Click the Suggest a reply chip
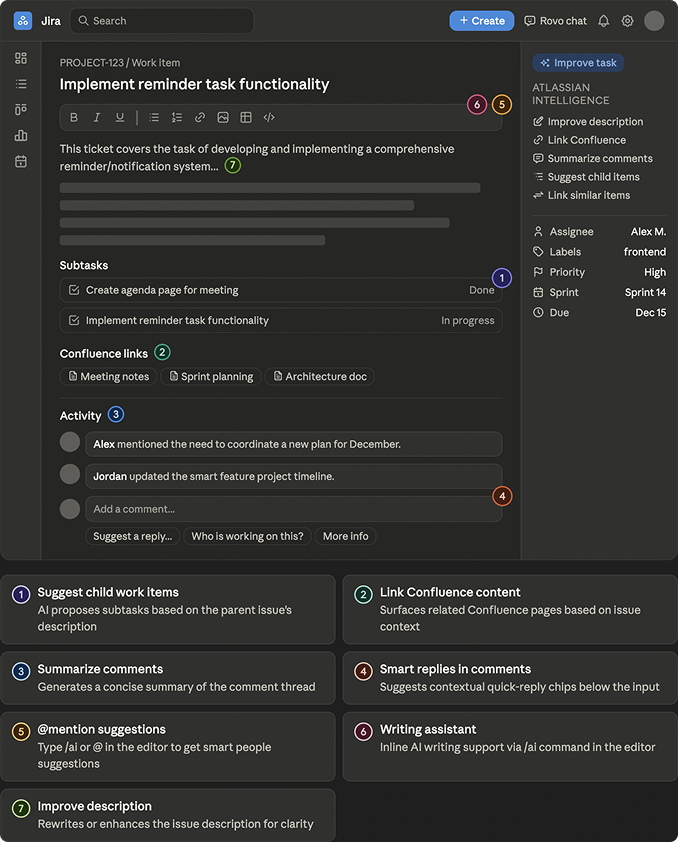This screenshot has width=678, height=842. point(133,536)
